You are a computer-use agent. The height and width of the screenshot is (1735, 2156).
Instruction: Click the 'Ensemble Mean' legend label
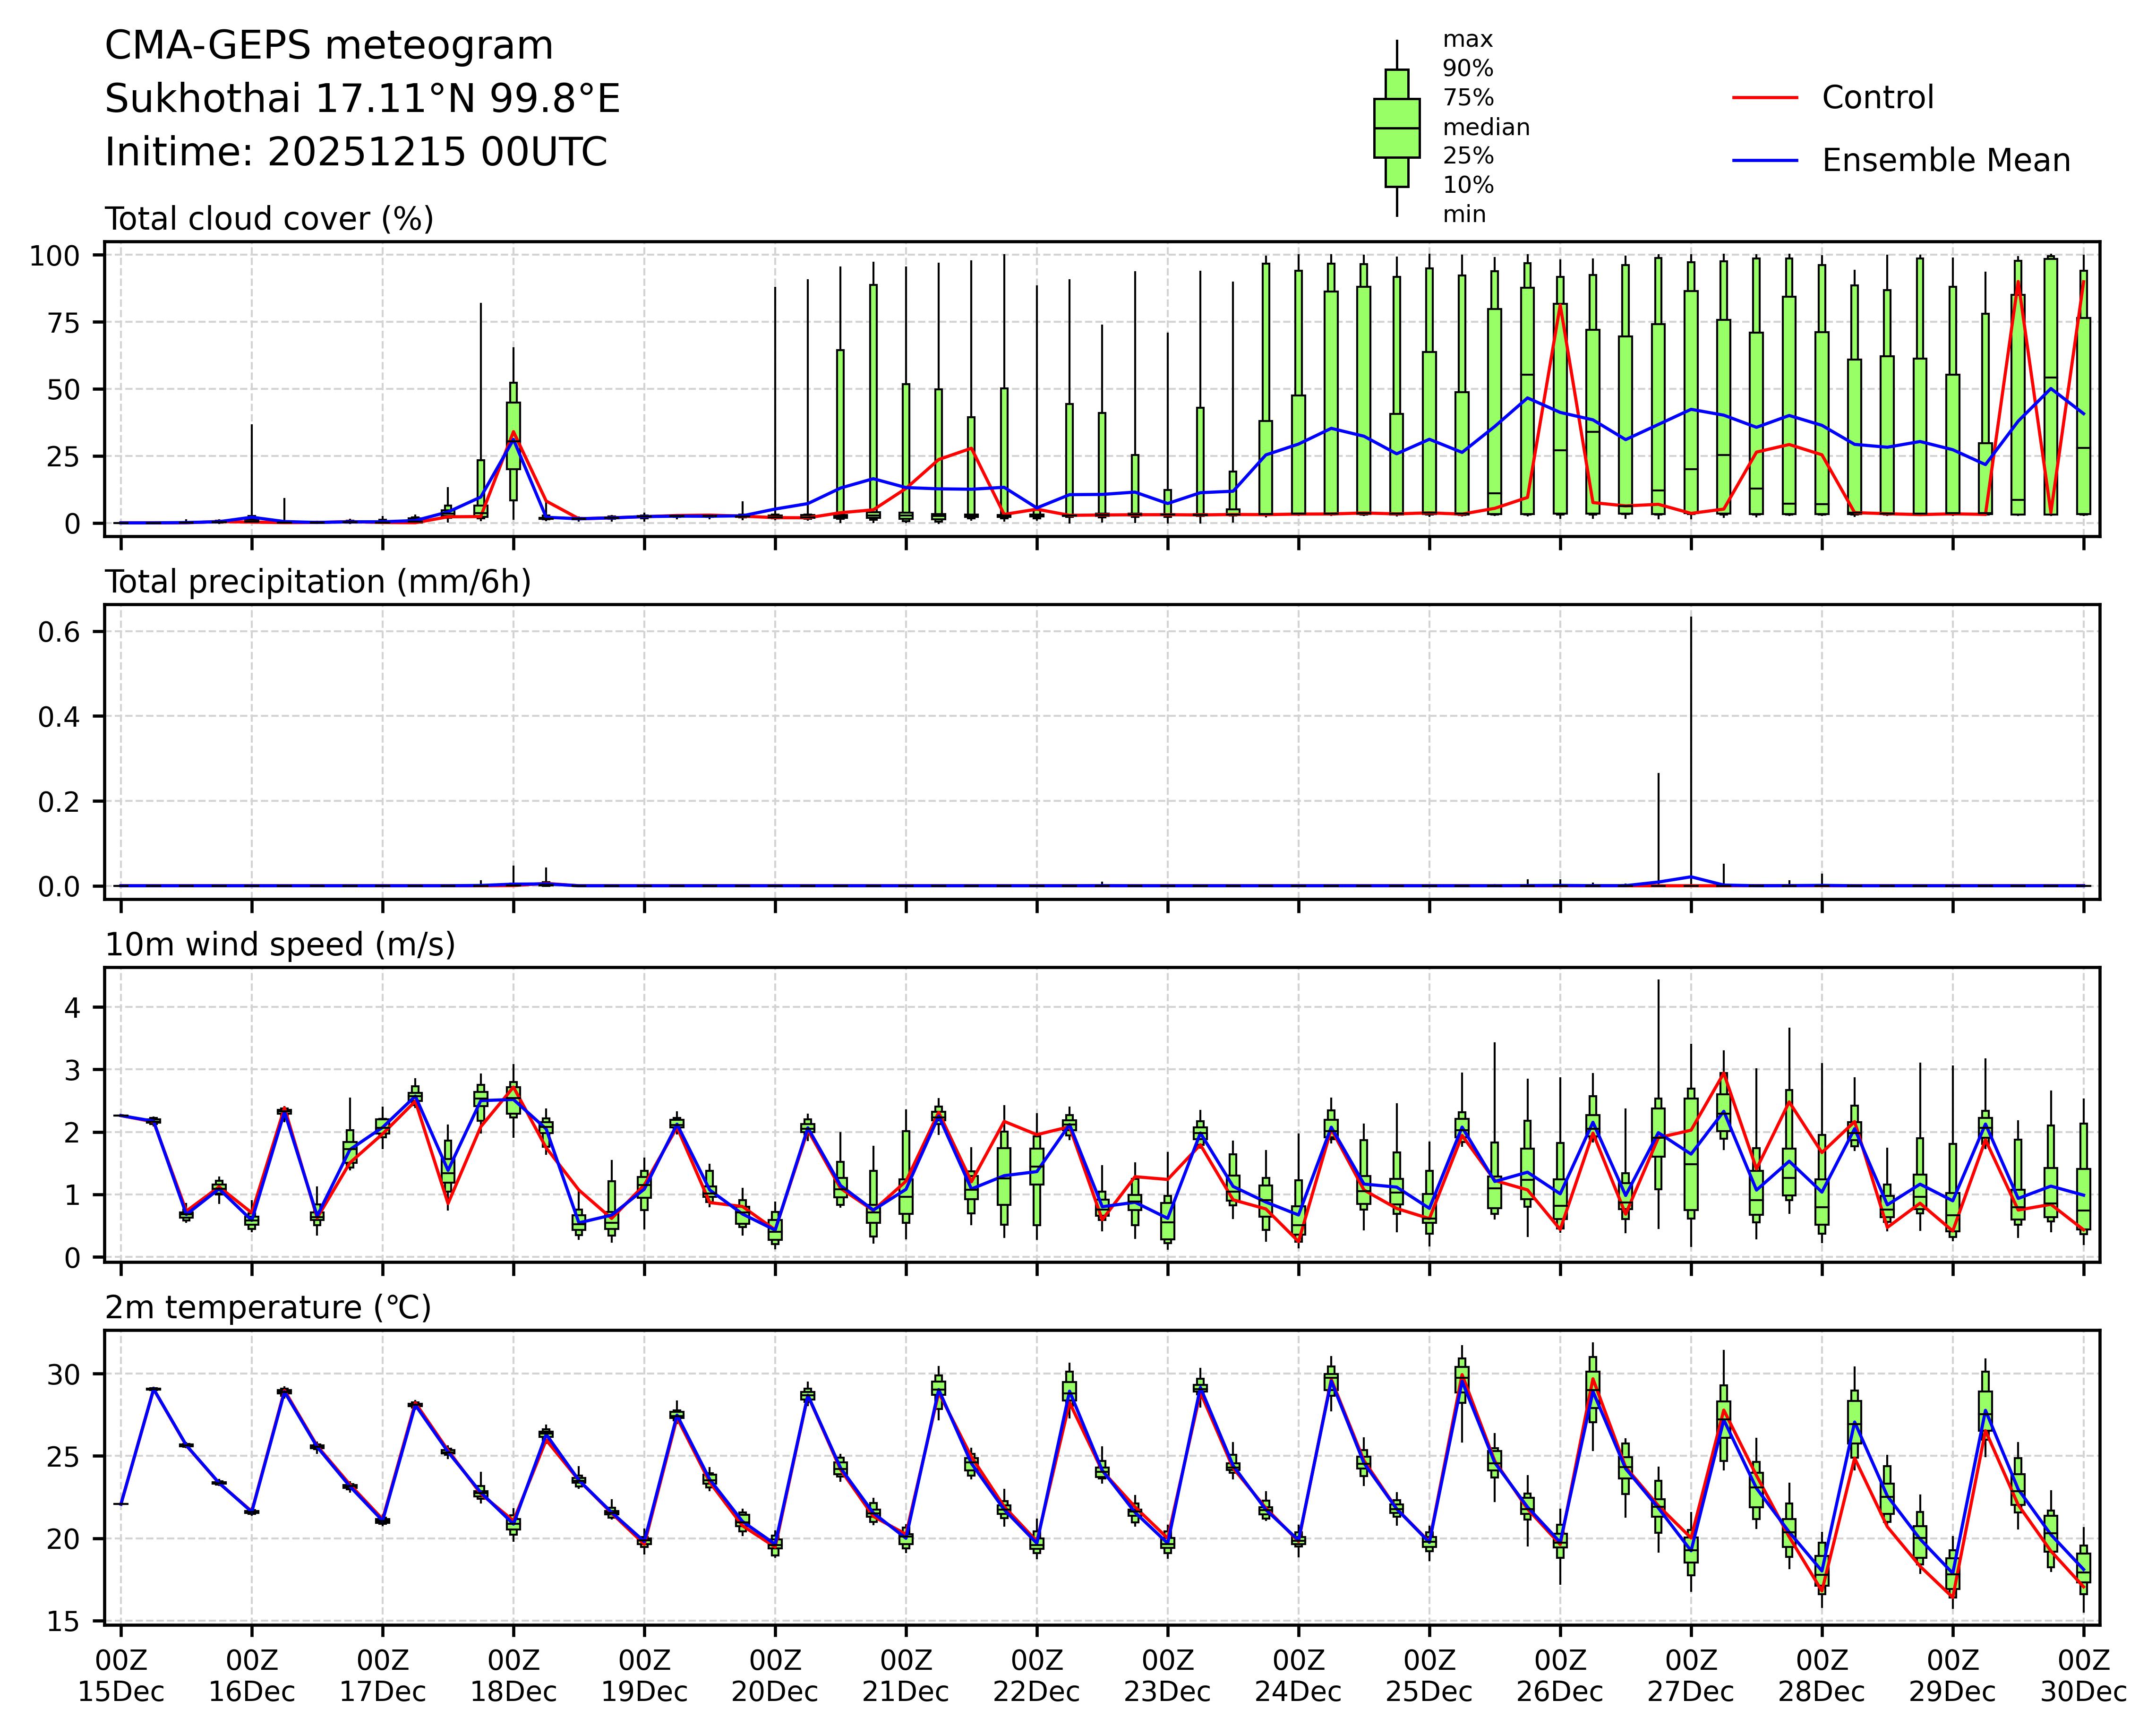pos(1945,161)
